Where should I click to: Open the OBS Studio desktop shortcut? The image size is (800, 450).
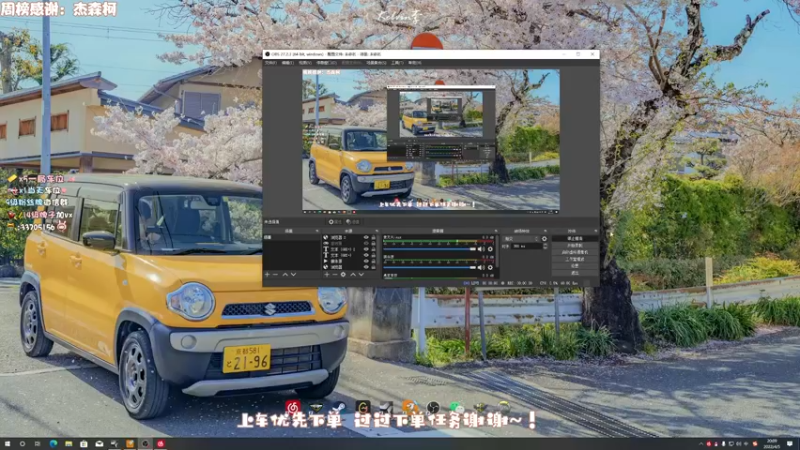(433, 407)
